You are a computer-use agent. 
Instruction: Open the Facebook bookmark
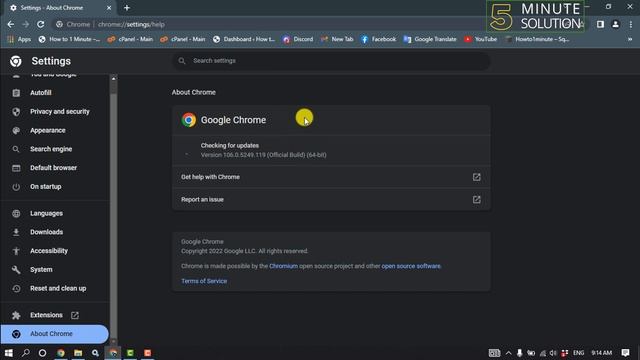tap(378, 39)
